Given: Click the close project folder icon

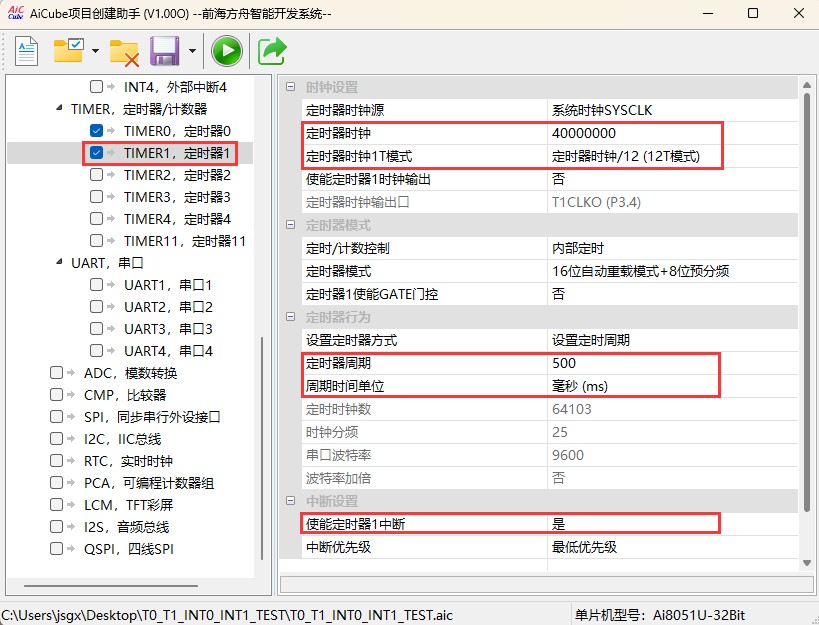Looking at the screenshot, I should [x=125, y=51].
